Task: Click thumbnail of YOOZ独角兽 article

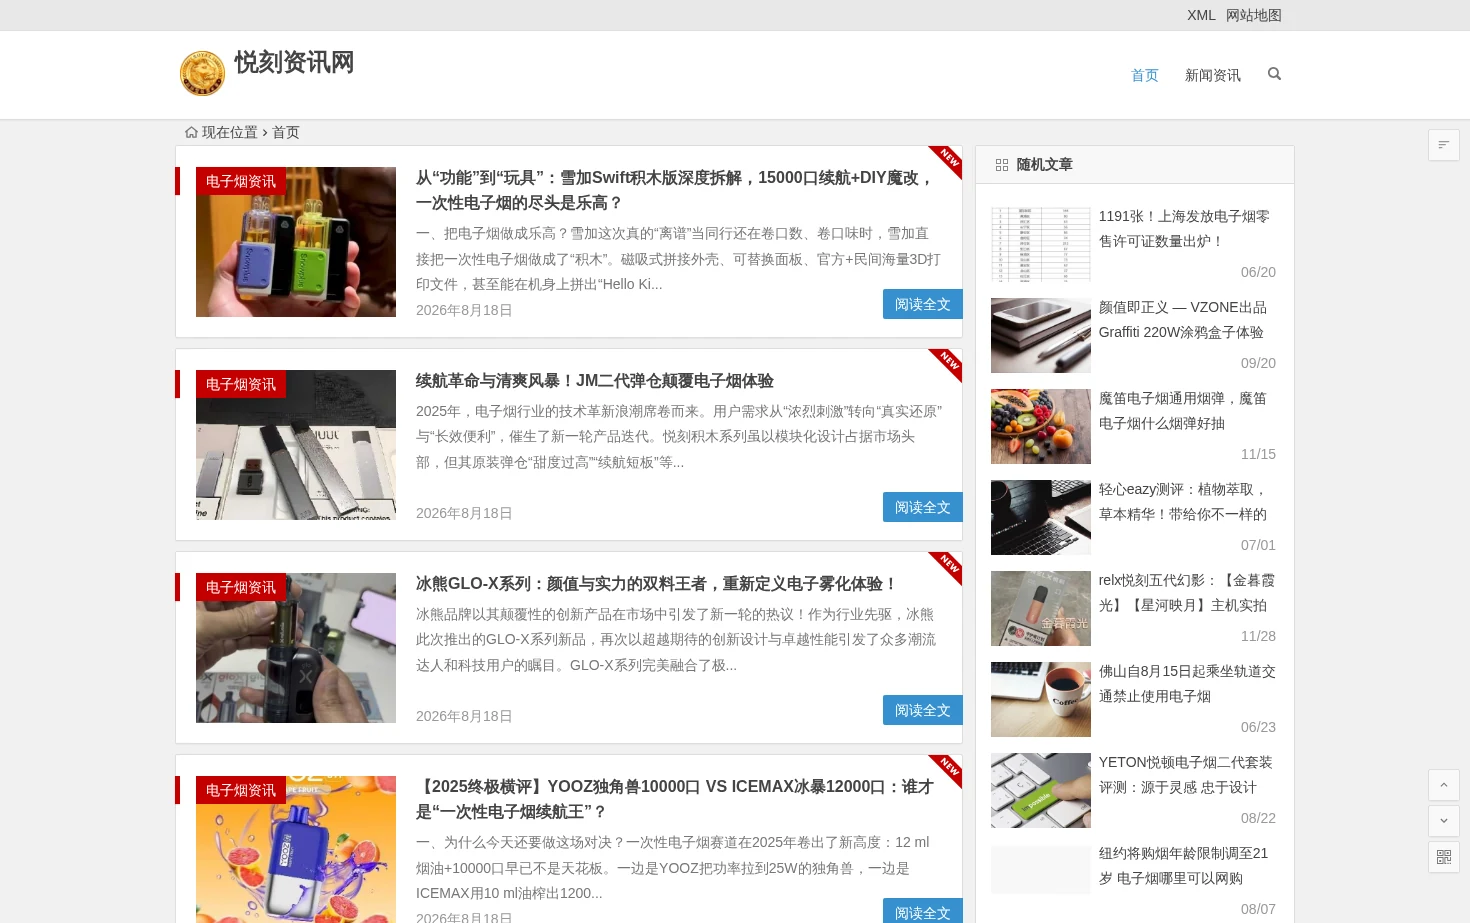Action: pos(296,850)
